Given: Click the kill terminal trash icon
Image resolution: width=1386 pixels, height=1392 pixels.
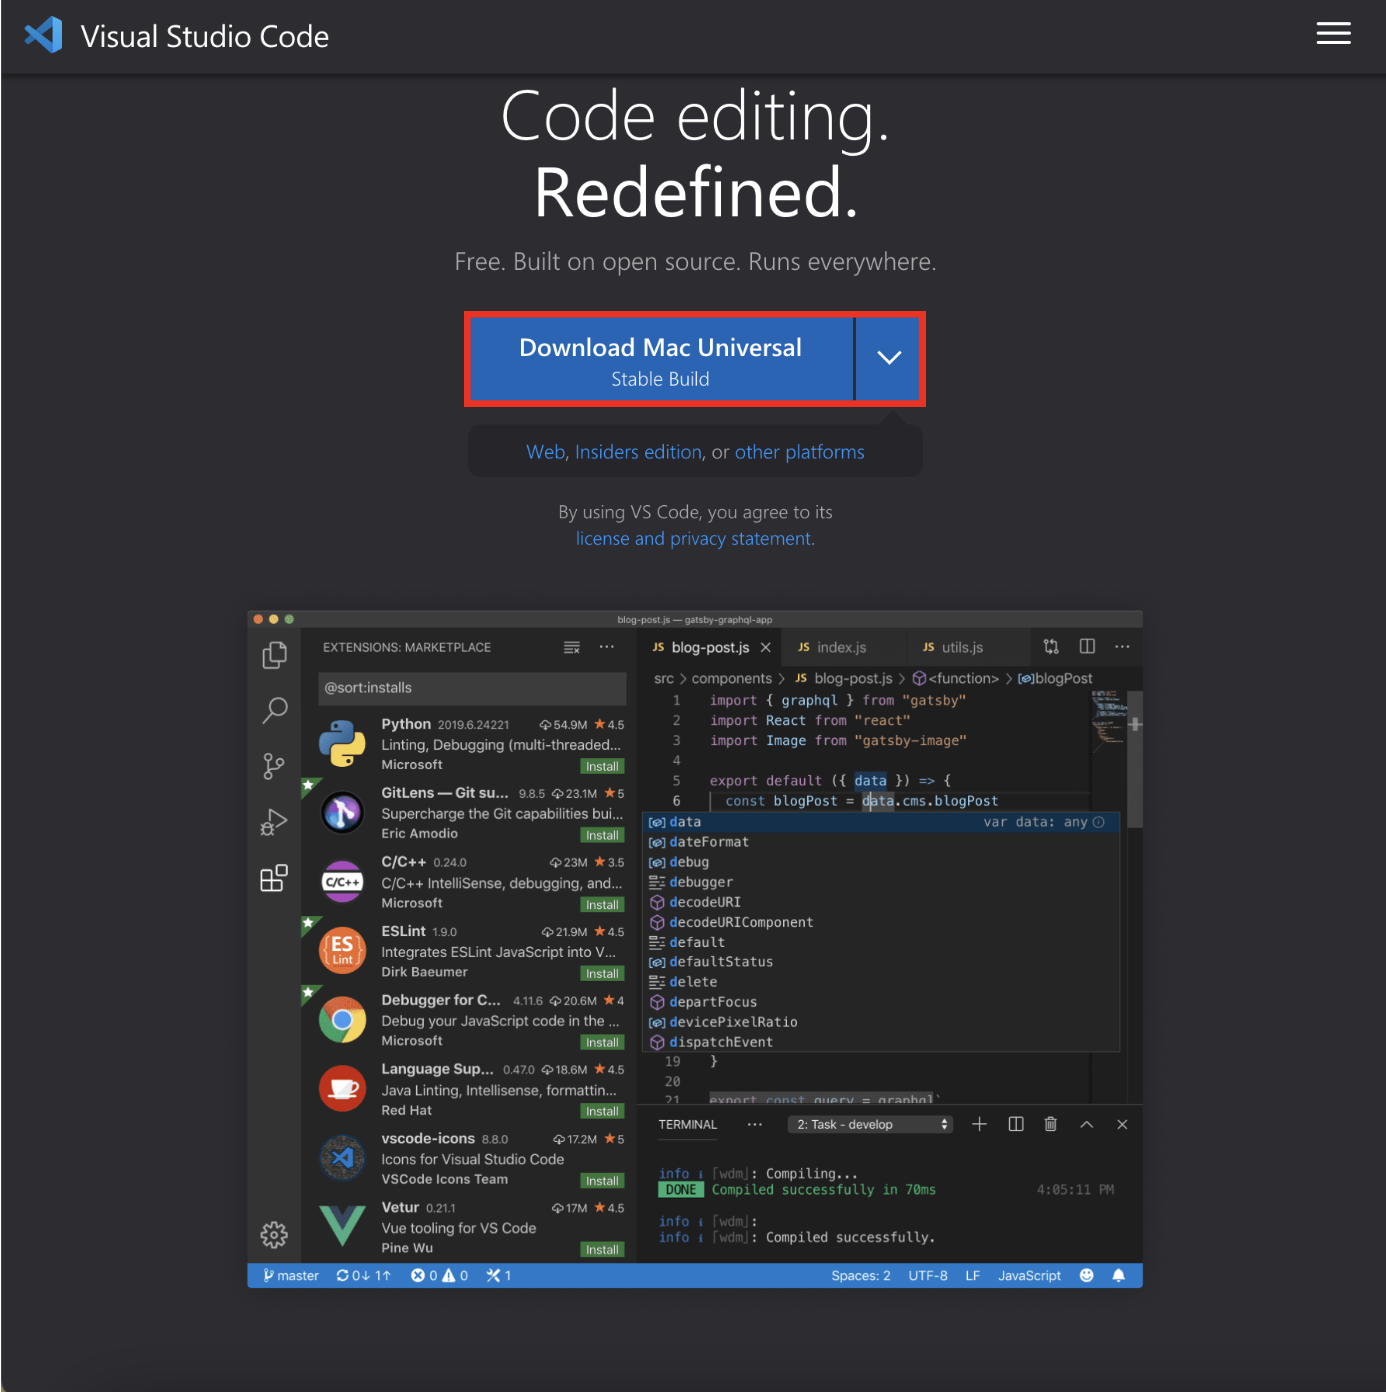Looking at the screenshot, I should (1051, 1124).
